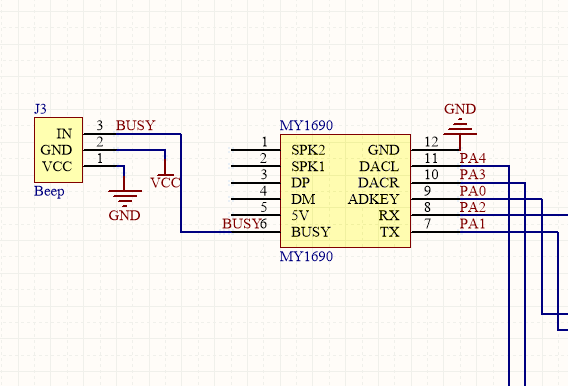
Task: Select the J3 designator text
Action: pos(40,109)
